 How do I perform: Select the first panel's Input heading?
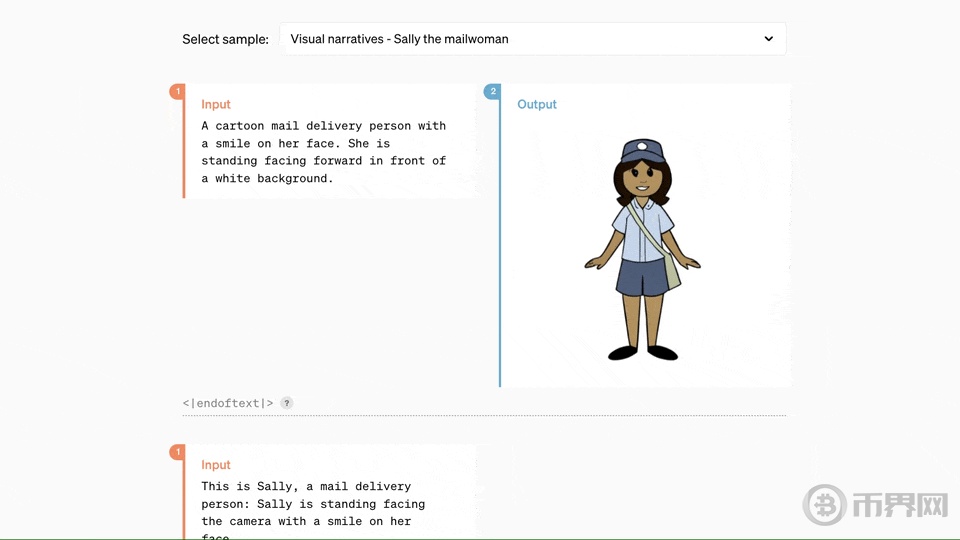point(216,104)
